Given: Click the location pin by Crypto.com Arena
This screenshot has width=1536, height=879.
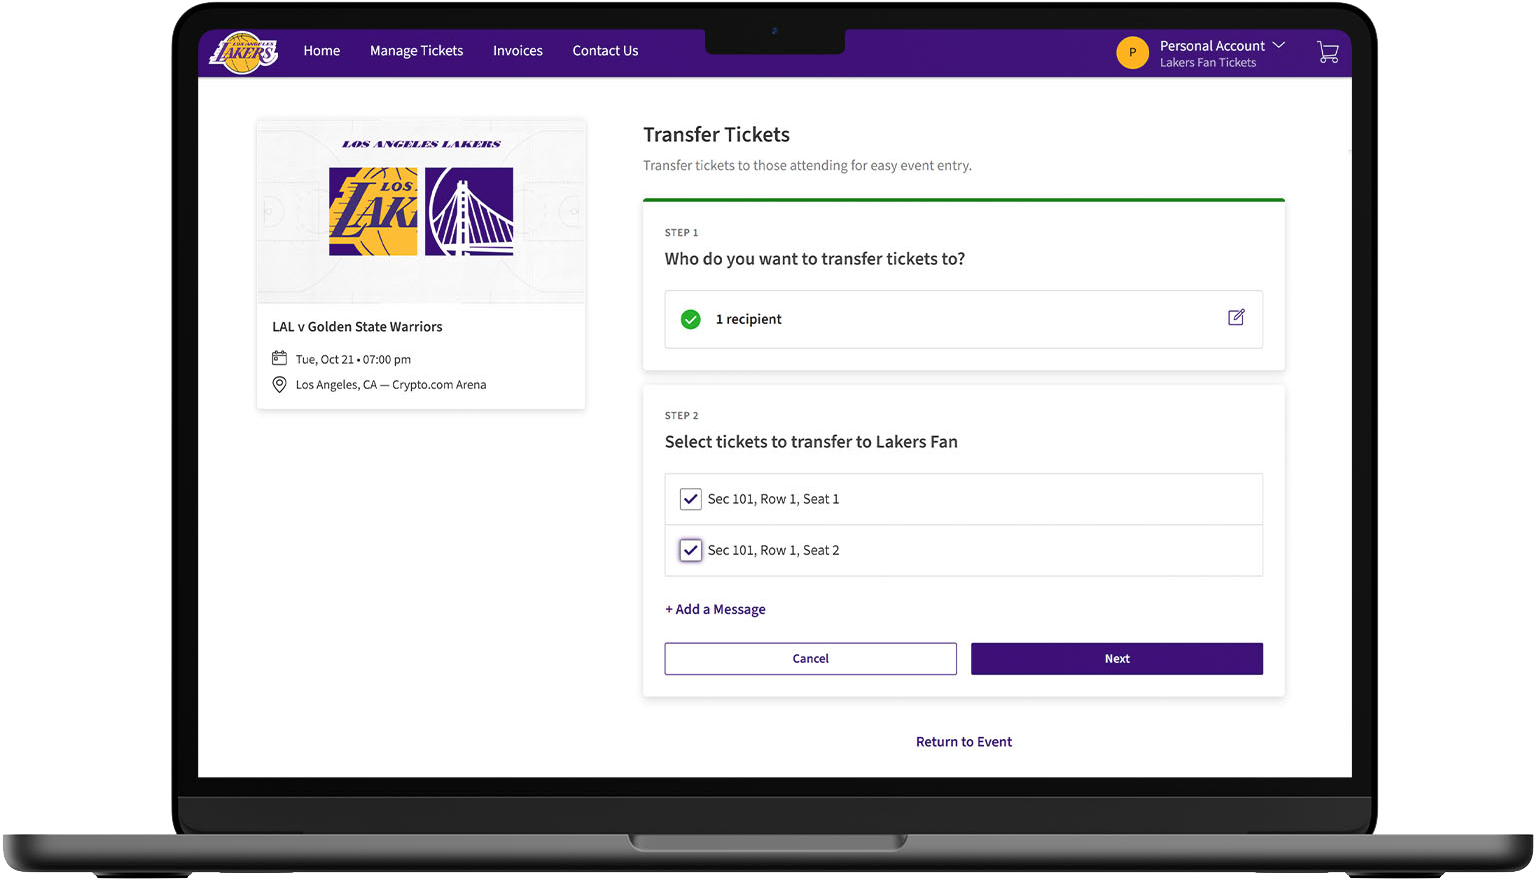Looking at the screenshot, I should coord(280,385).
